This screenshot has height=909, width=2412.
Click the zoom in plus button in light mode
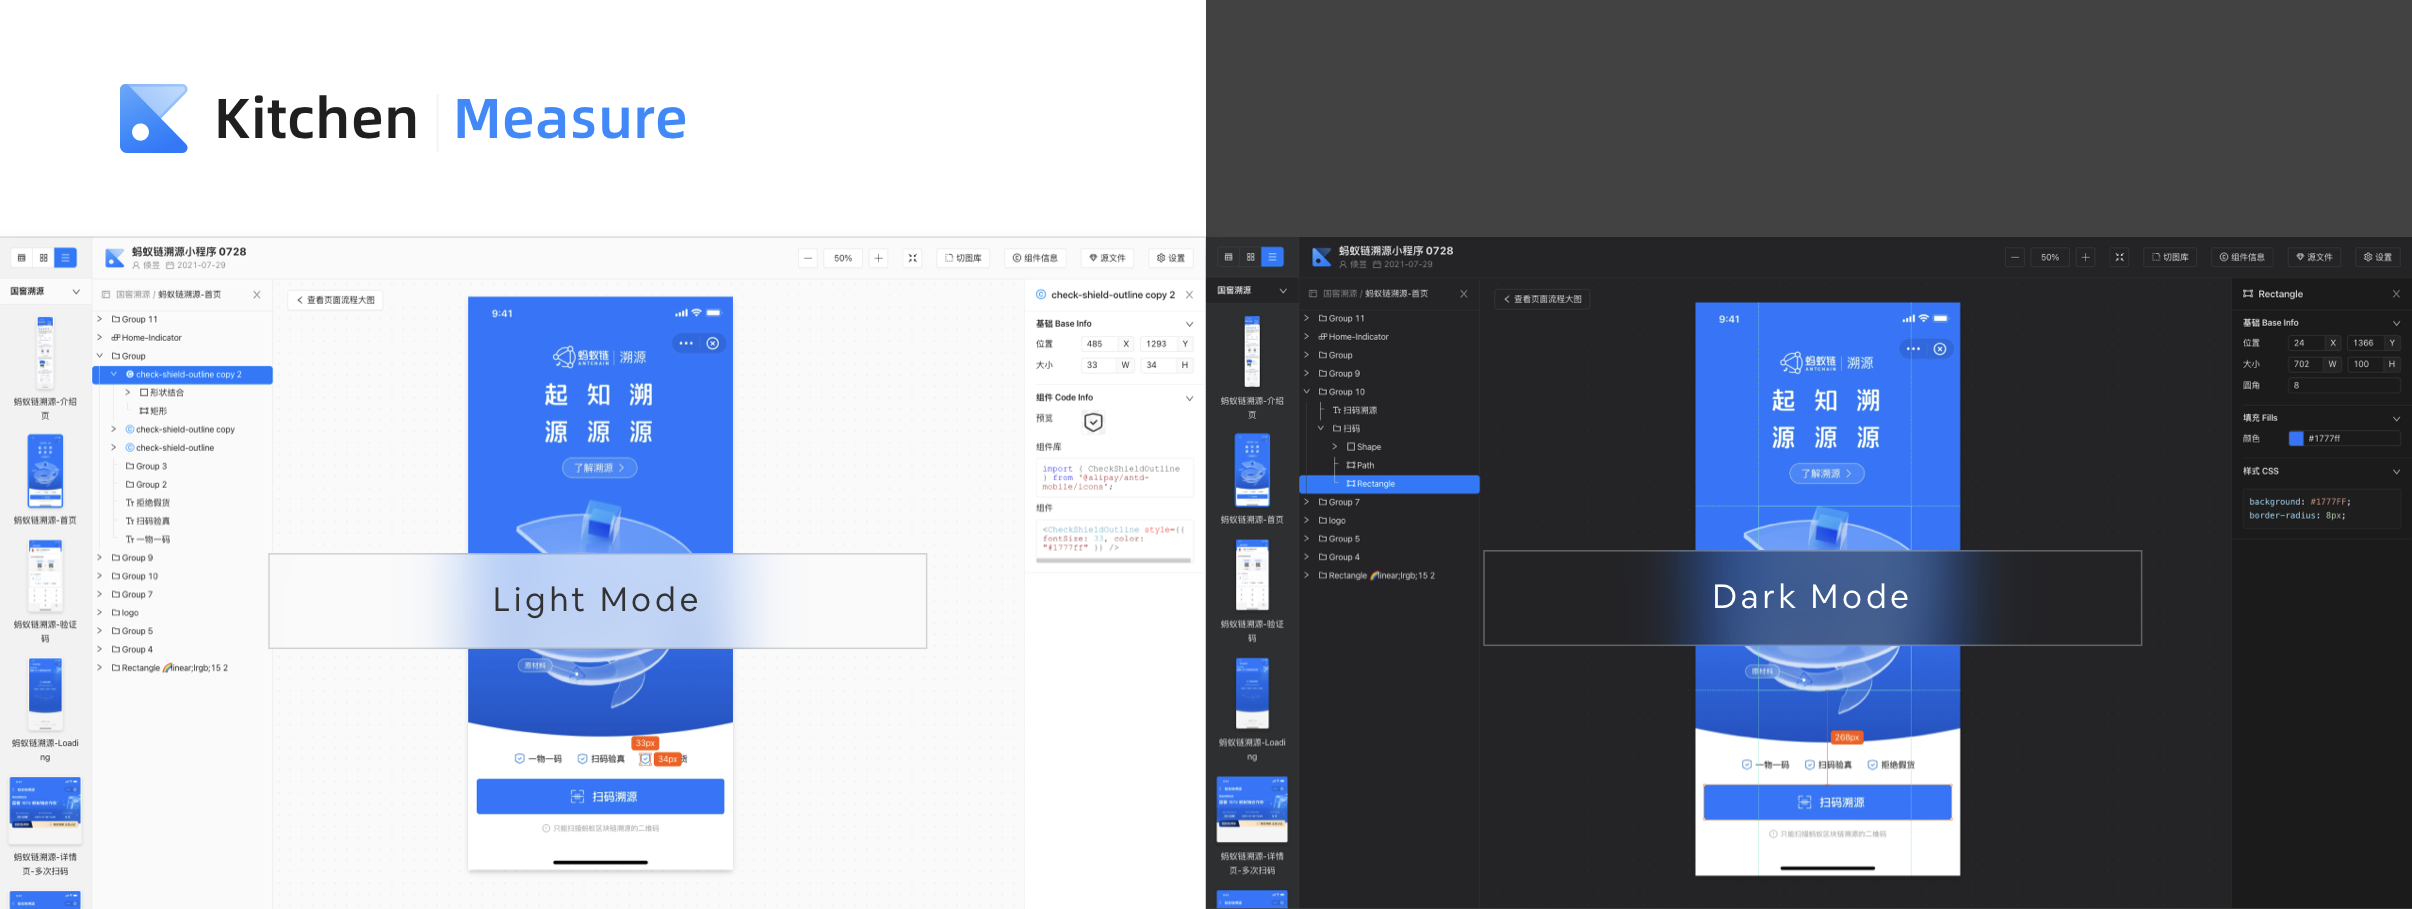878,258
